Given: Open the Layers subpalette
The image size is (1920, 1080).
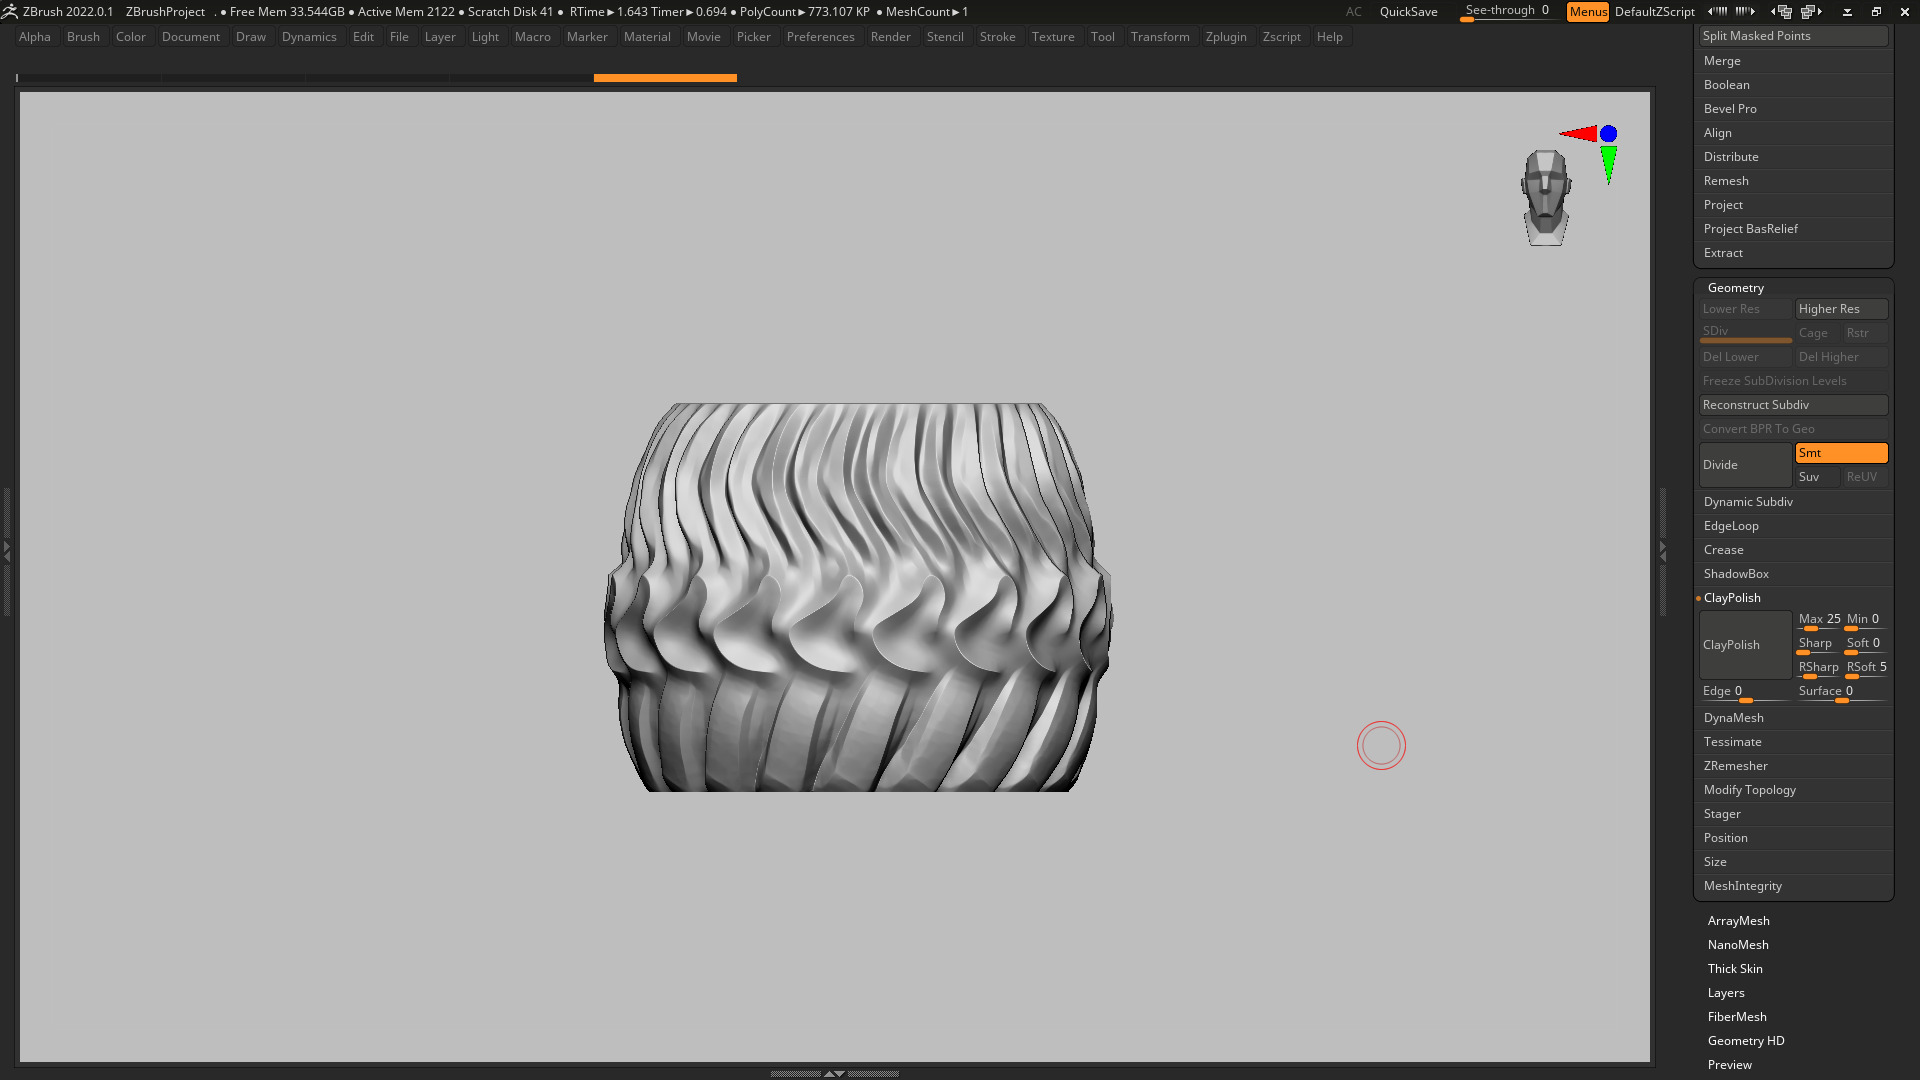Looking at the screenshot, I should coord(1726,993).
